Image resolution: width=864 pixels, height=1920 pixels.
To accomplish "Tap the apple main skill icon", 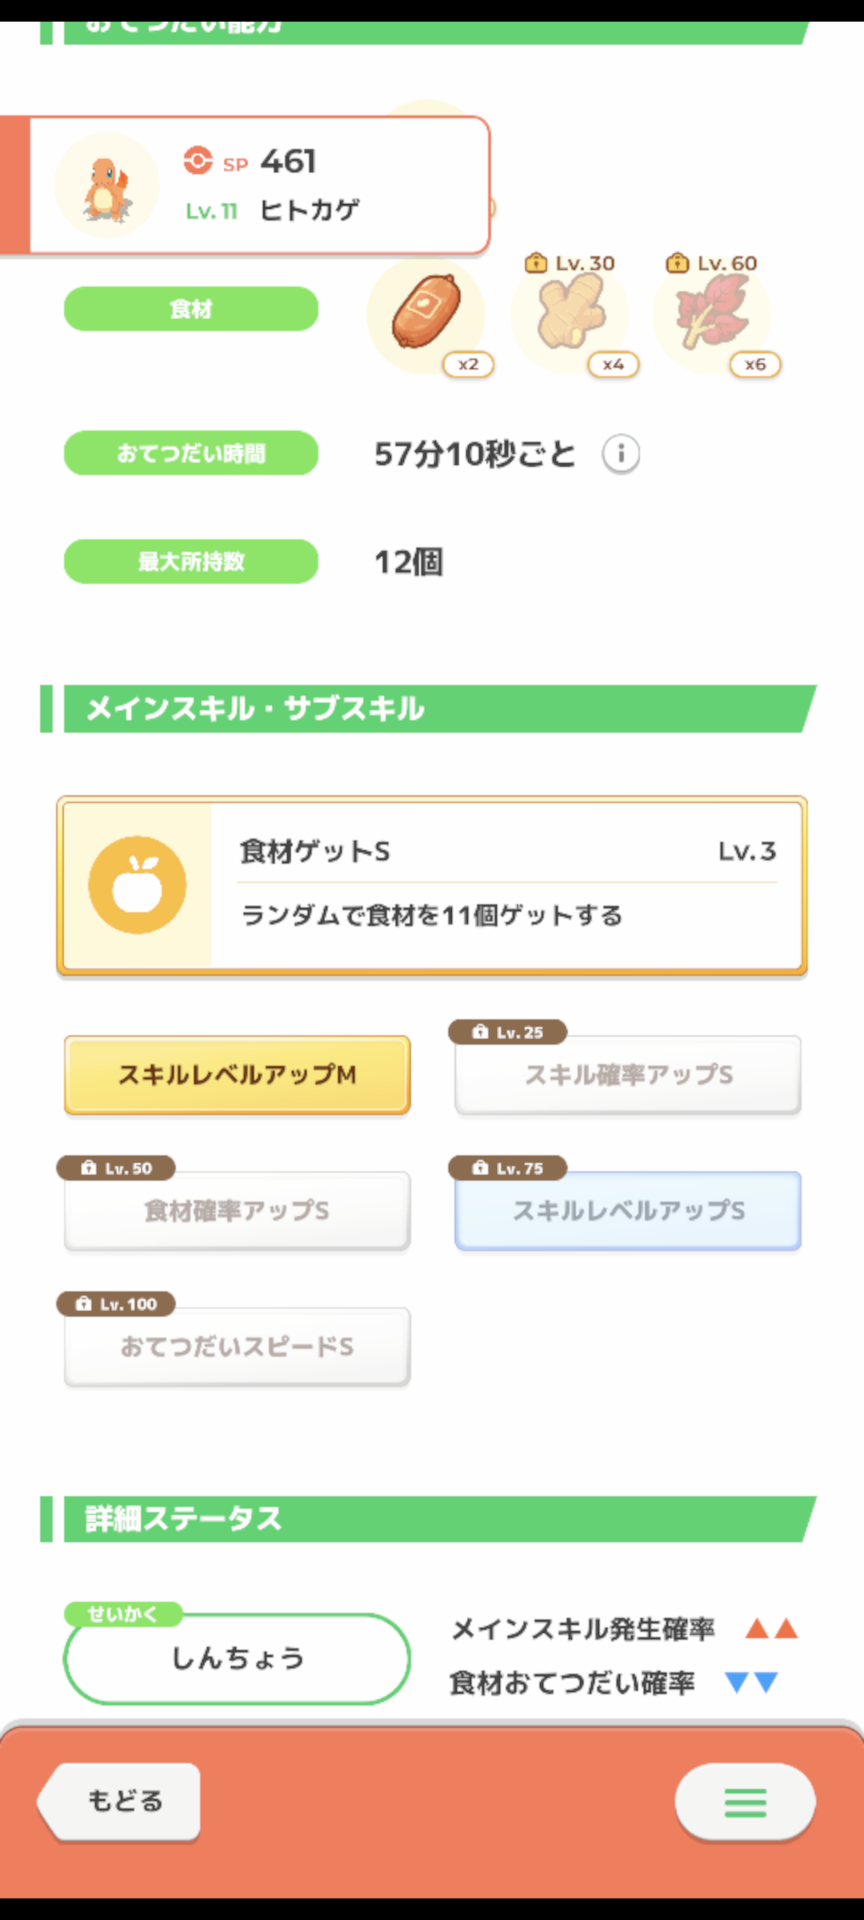I will [x=137, y=885].
